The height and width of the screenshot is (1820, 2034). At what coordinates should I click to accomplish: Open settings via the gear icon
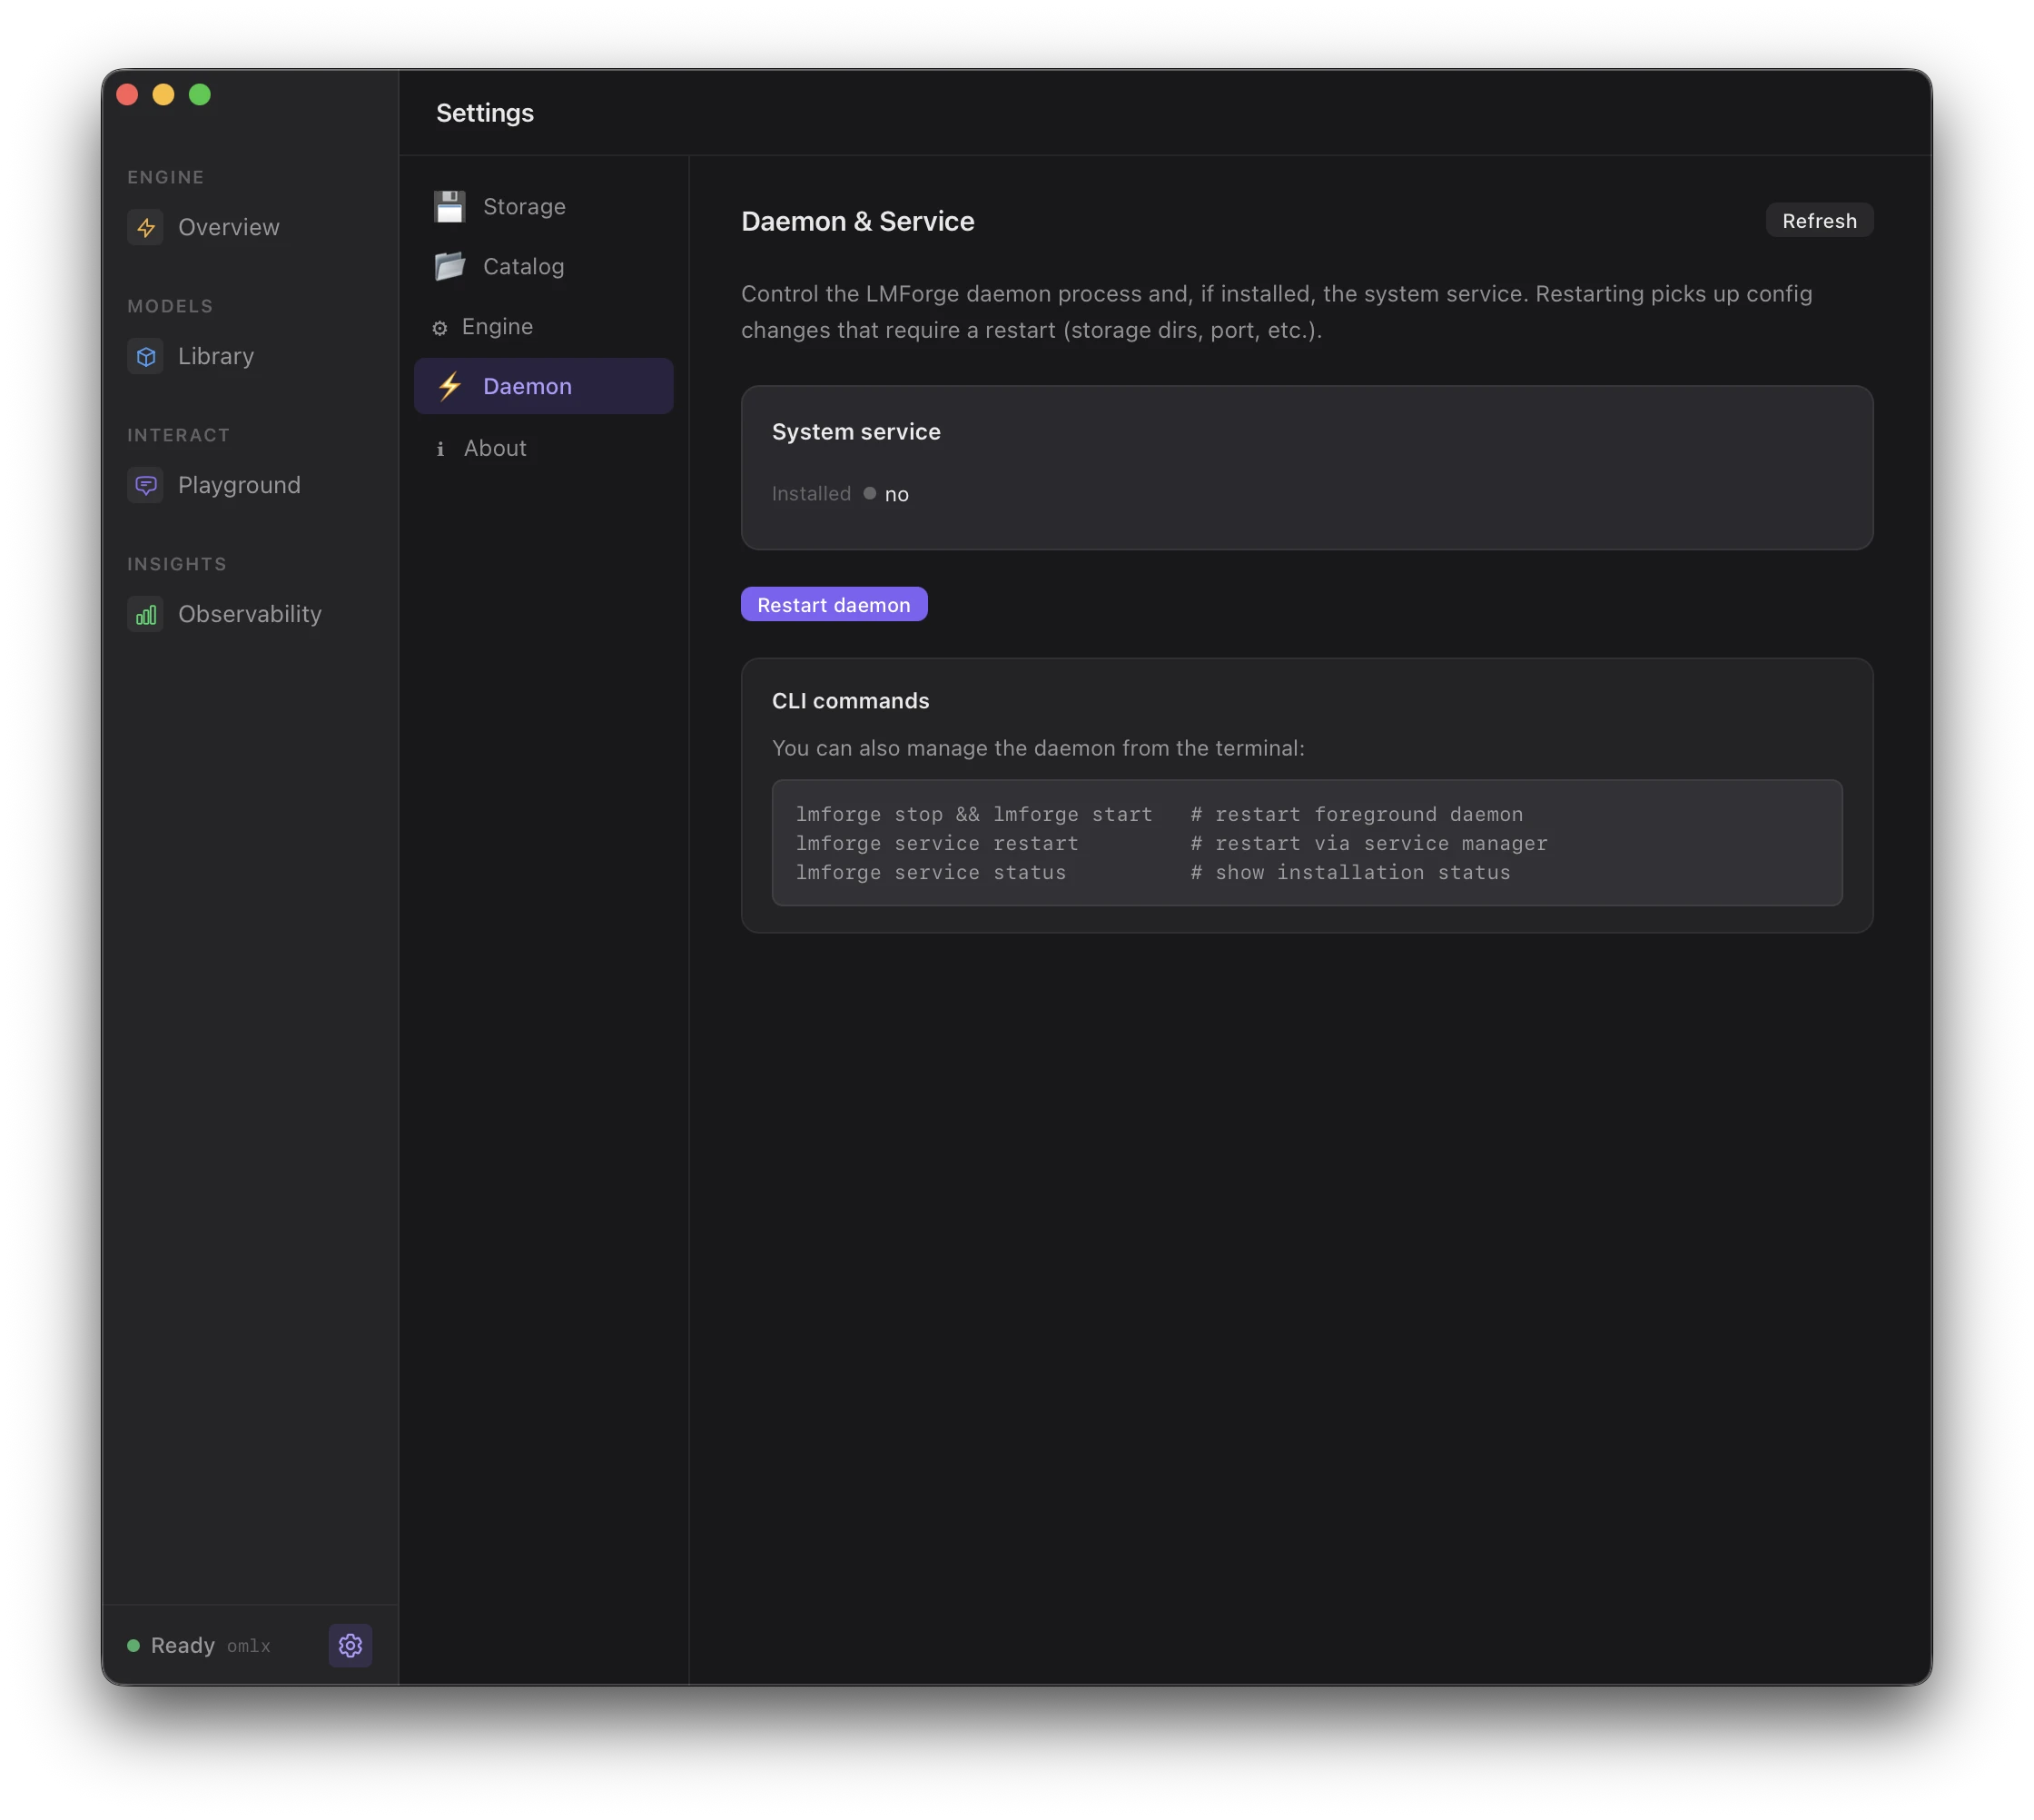pos(350,1645)
